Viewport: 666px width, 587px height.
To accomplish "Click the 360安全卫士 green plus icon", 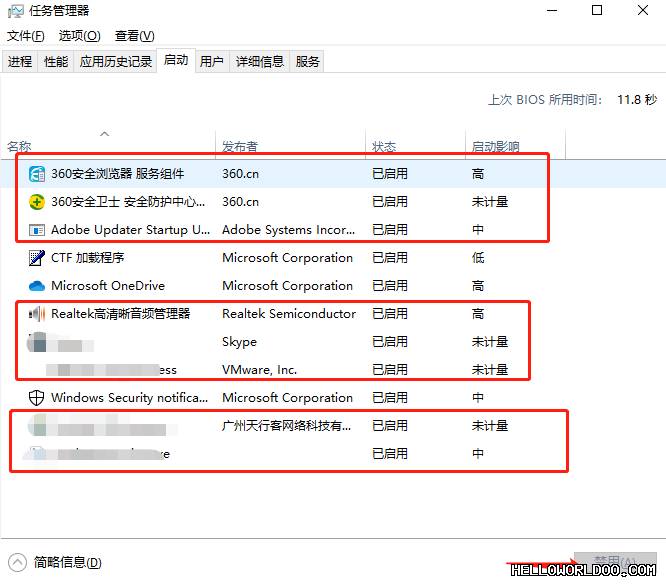I will point(37,202).
